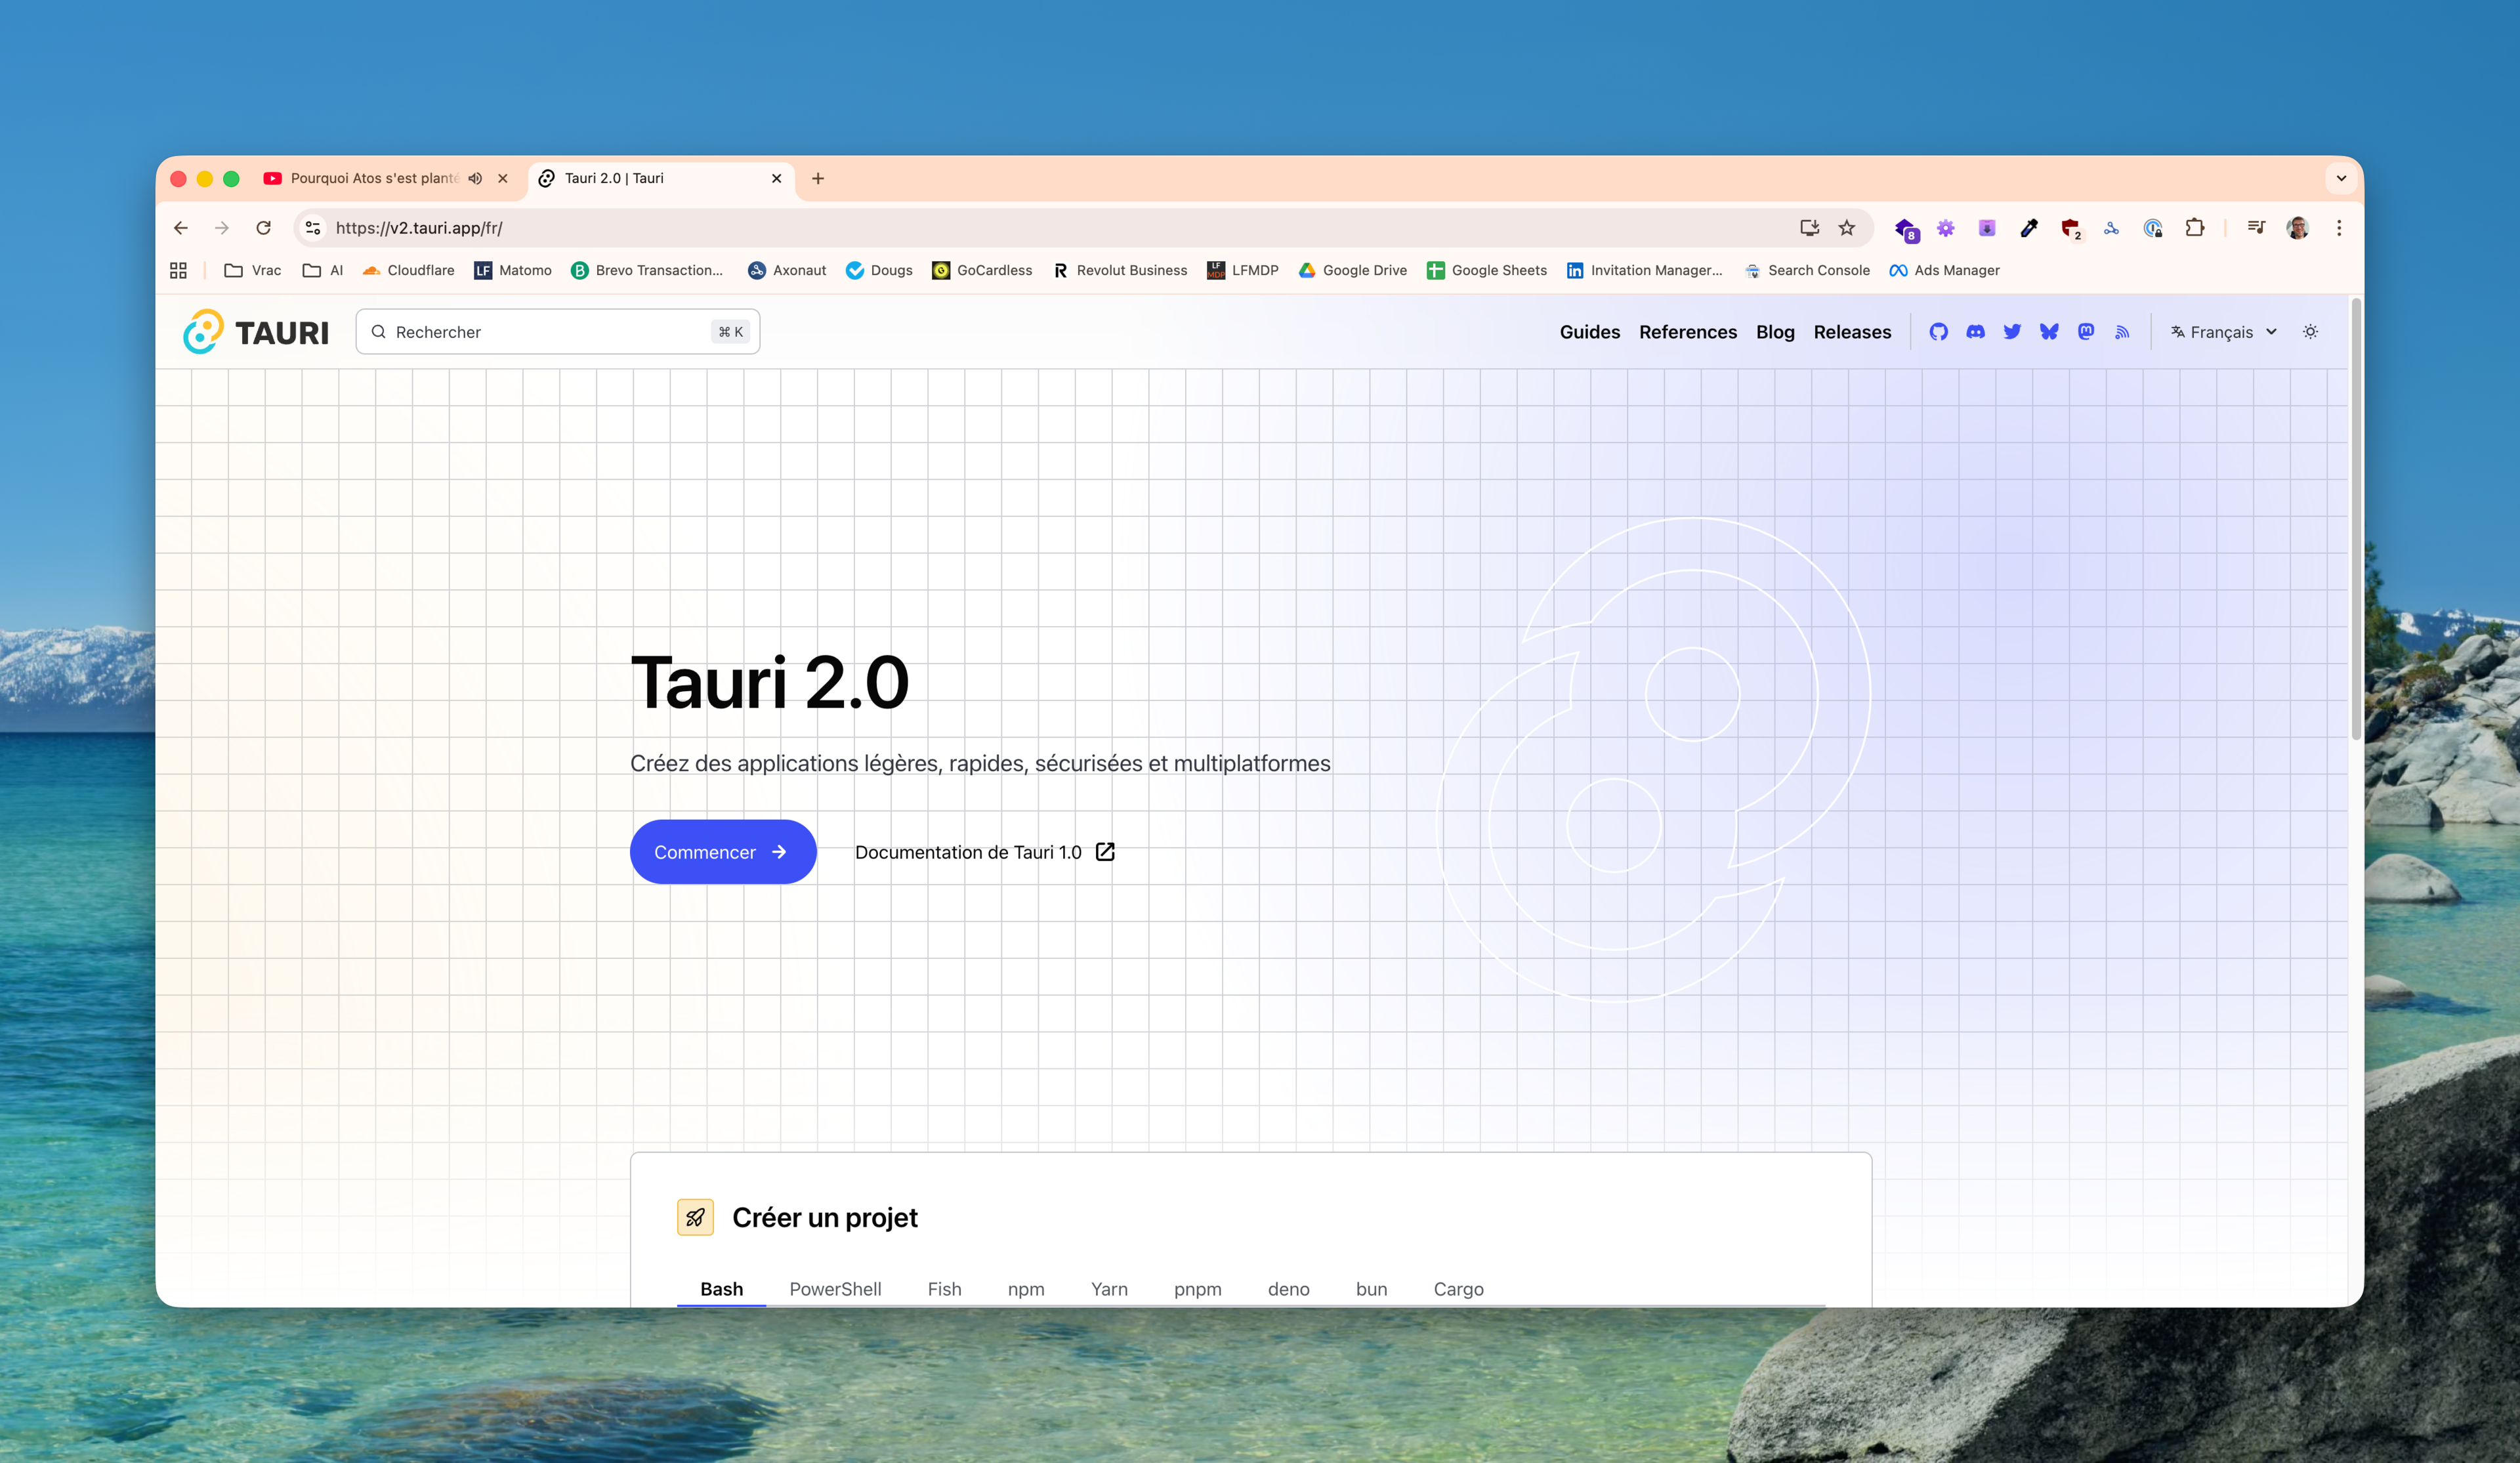Open Chrome three-dot menu
2520x1463 pixels.
click(x=2339, y=228)
